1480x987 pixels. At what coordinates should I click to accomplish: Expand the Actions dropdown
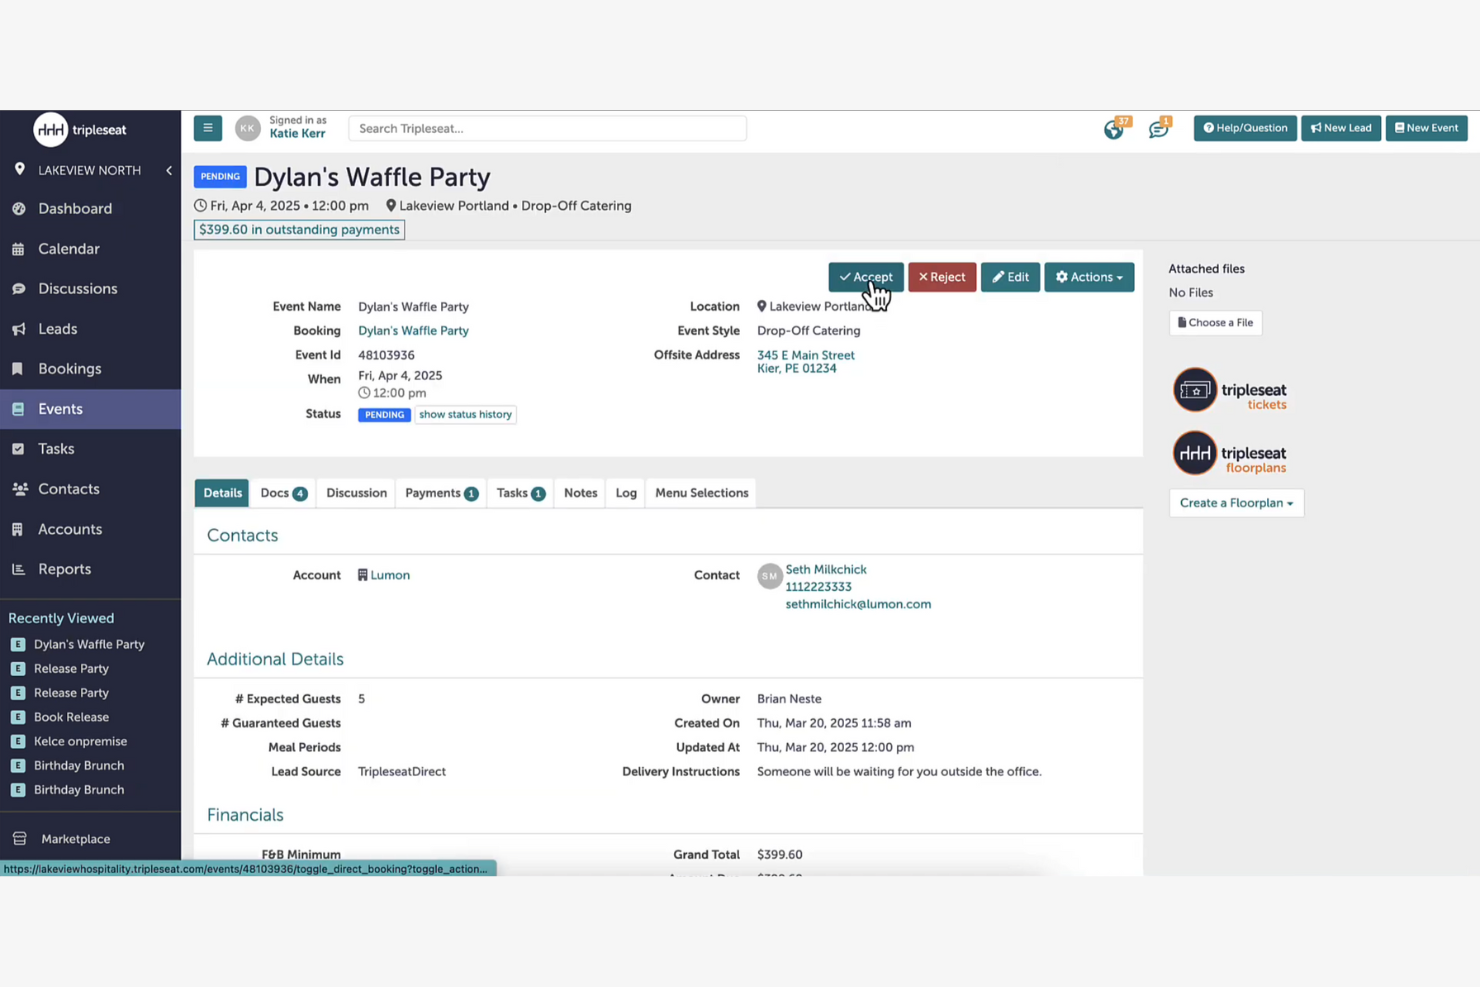[x=1088, y=277]
